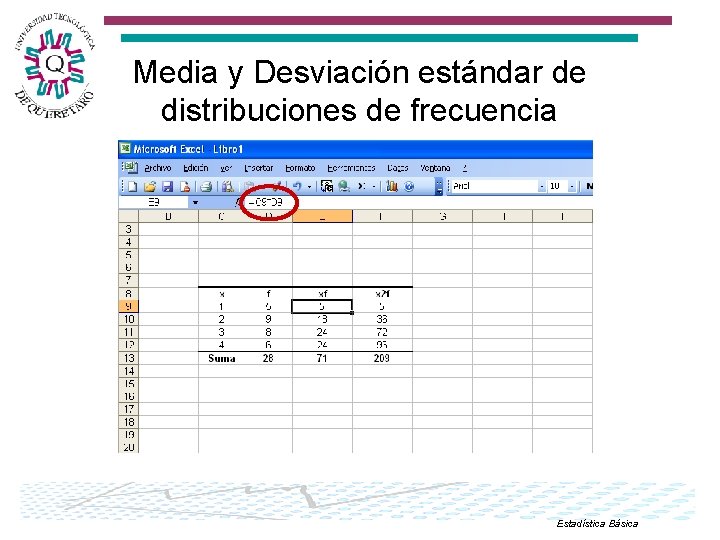720x540 pixels.
Task: Toggle bold with the N button
Action: 589,186
